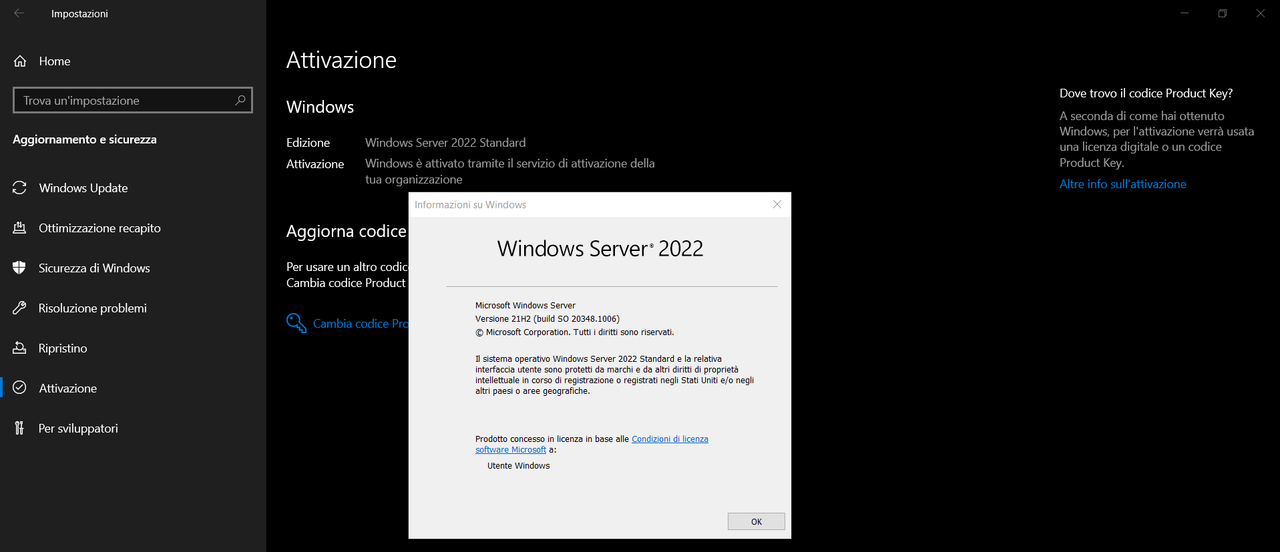Click the Attivazione page heading
The width and height of the screenshot is (1280, 552).
point(341,60)
